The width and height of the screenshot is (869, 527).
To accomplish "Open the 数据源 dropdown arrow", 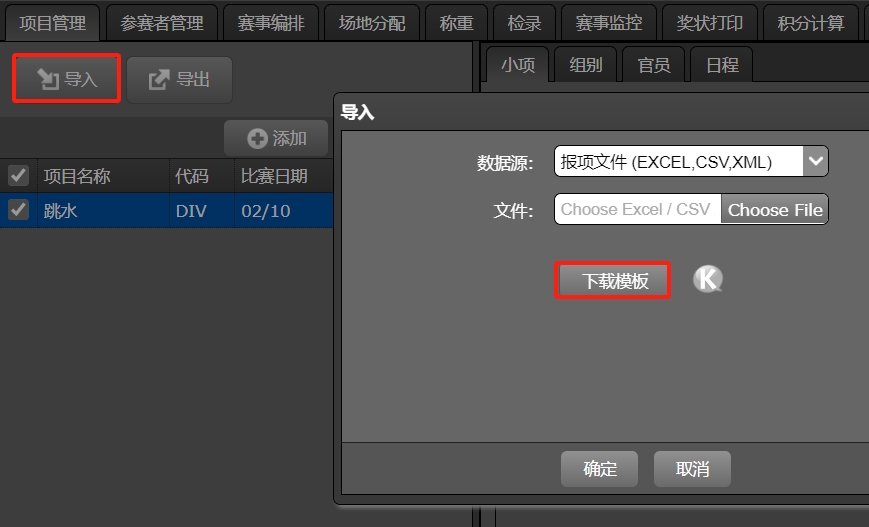I will coord(815,161).
